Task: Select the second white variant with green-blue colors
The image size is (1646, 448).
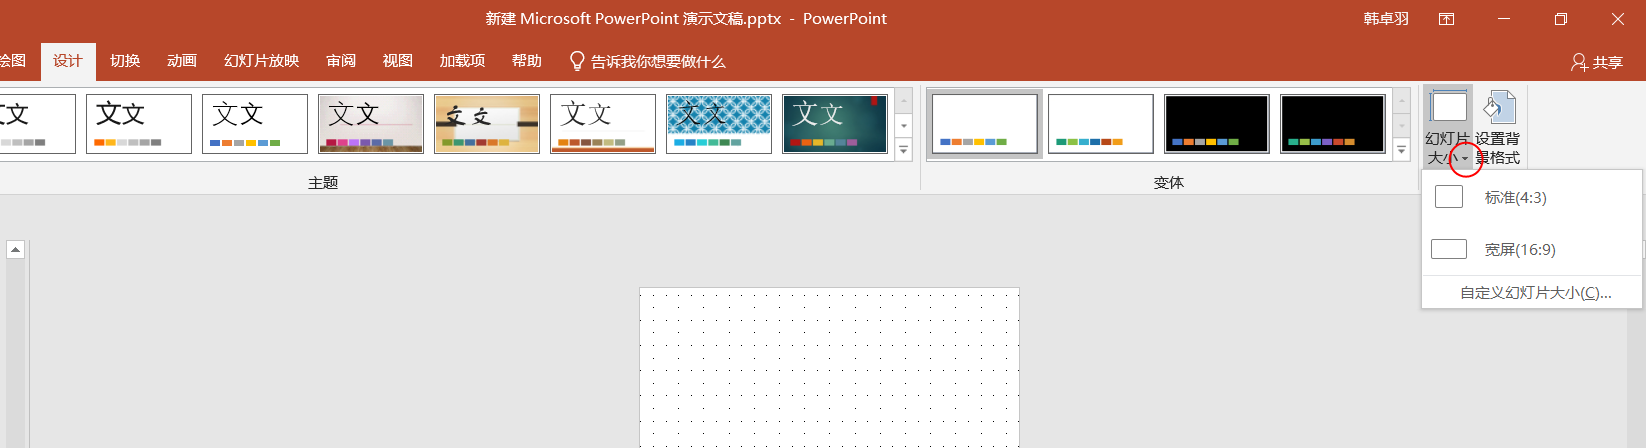Action: click(x=1101, y=124)
